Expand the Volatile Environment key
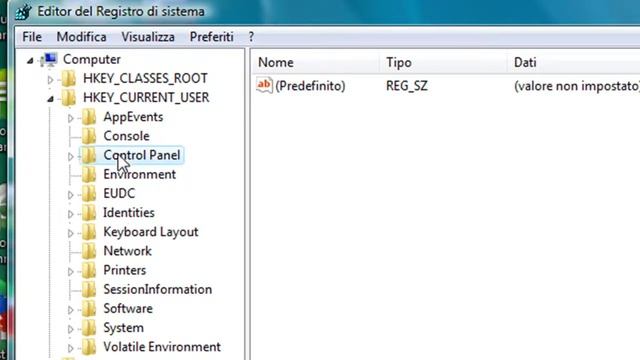 coord(71,348)
